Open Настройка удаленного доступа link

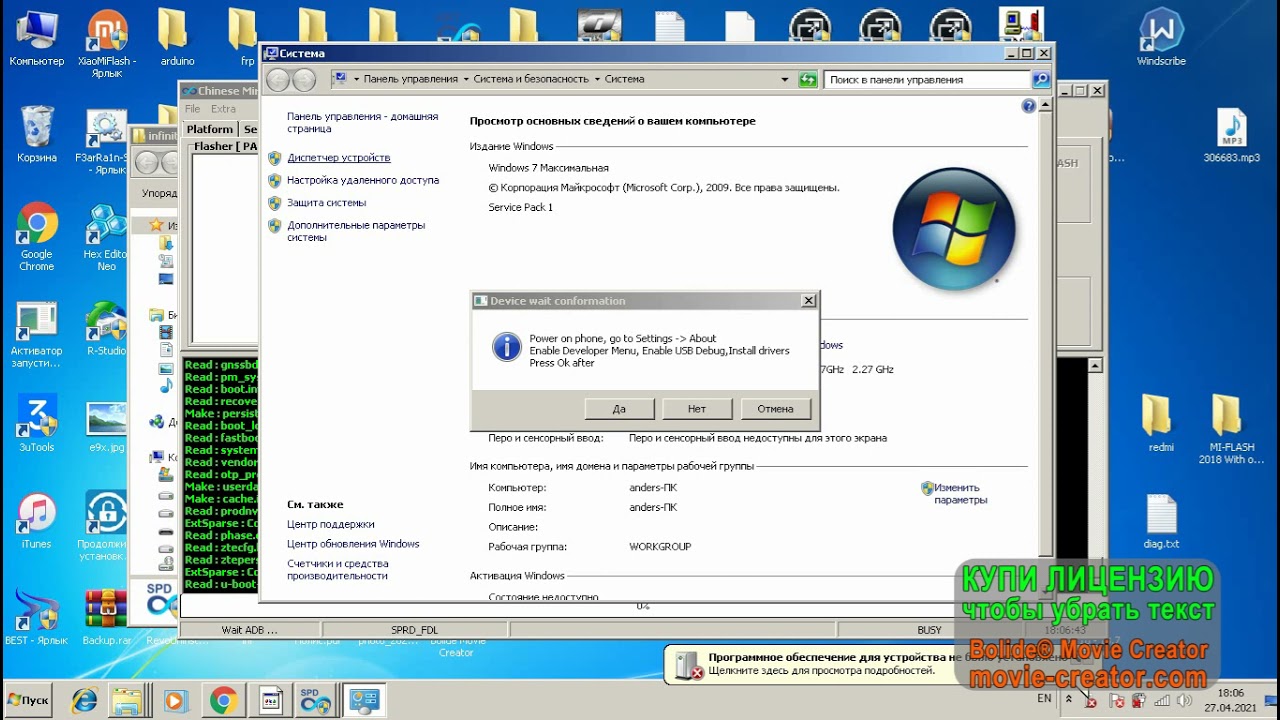[x=363, y=180]
